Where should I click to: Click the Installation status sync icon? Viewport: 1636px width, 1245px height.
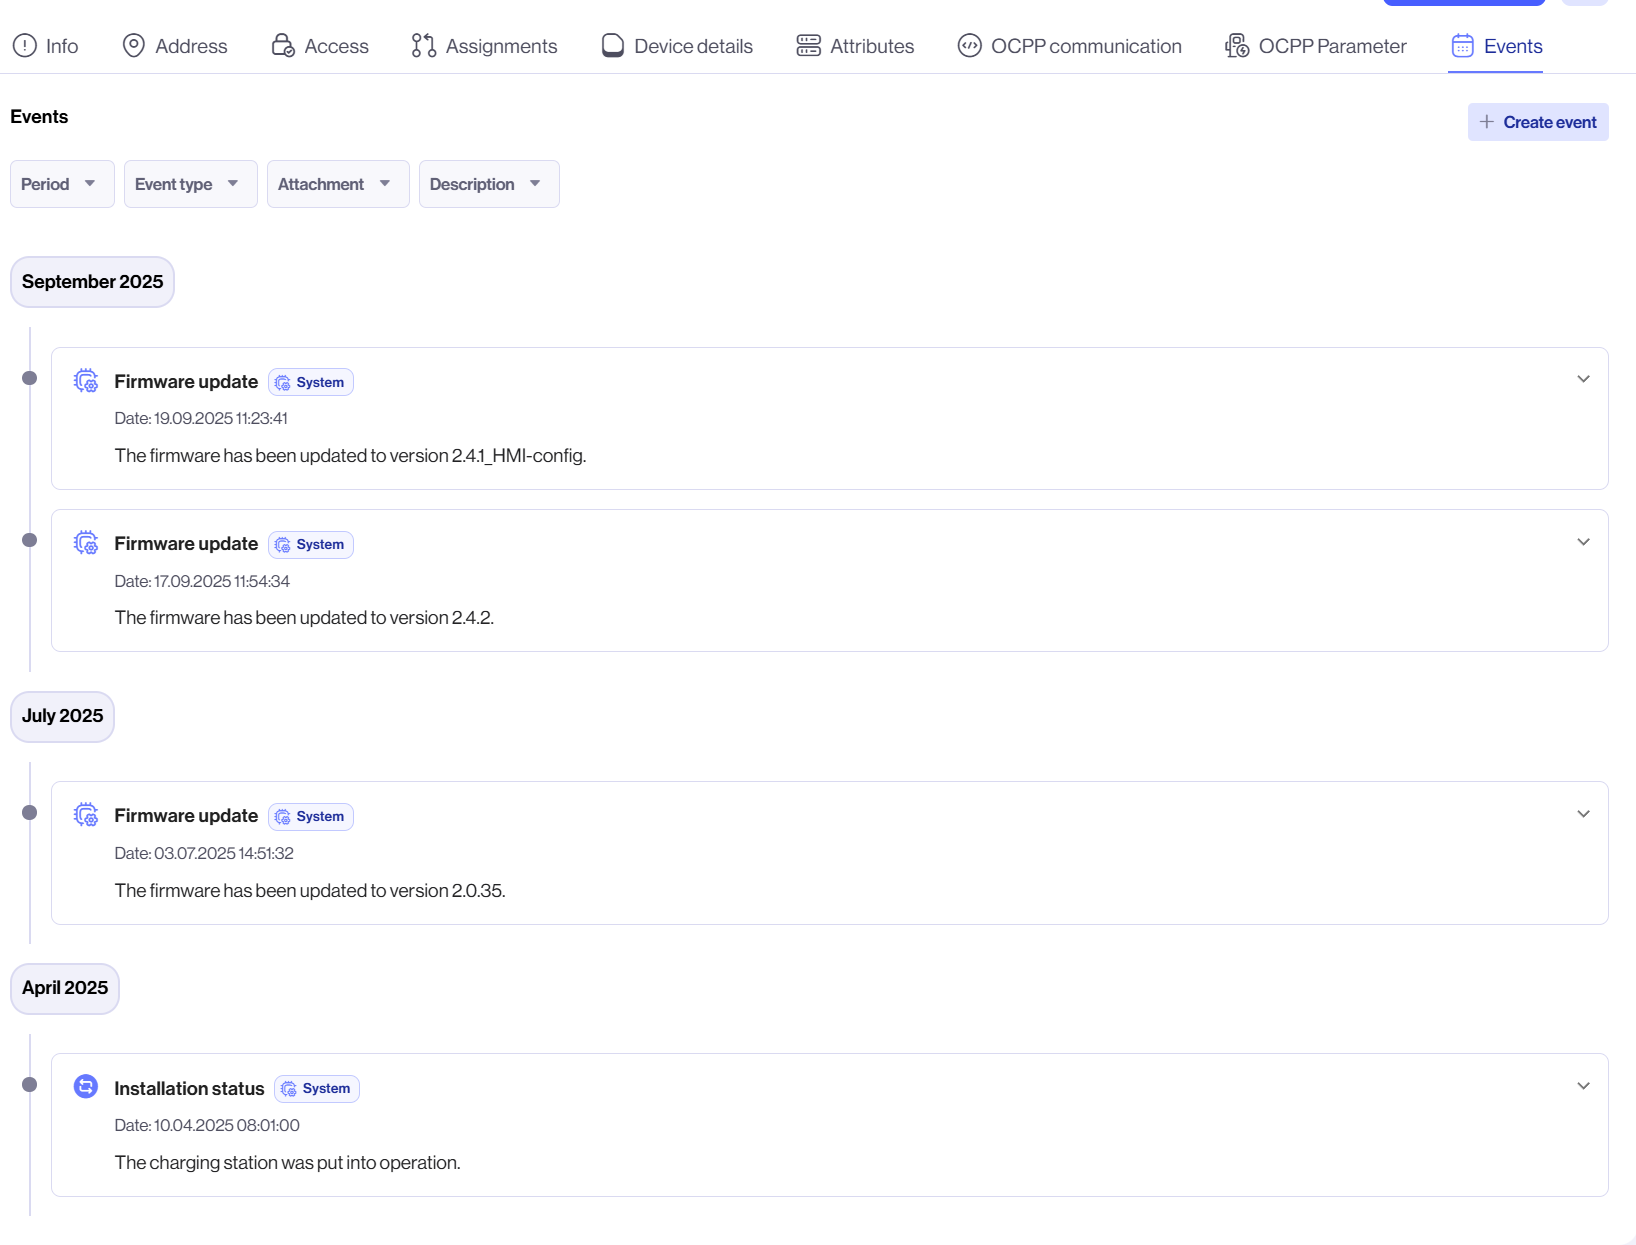86,1087
